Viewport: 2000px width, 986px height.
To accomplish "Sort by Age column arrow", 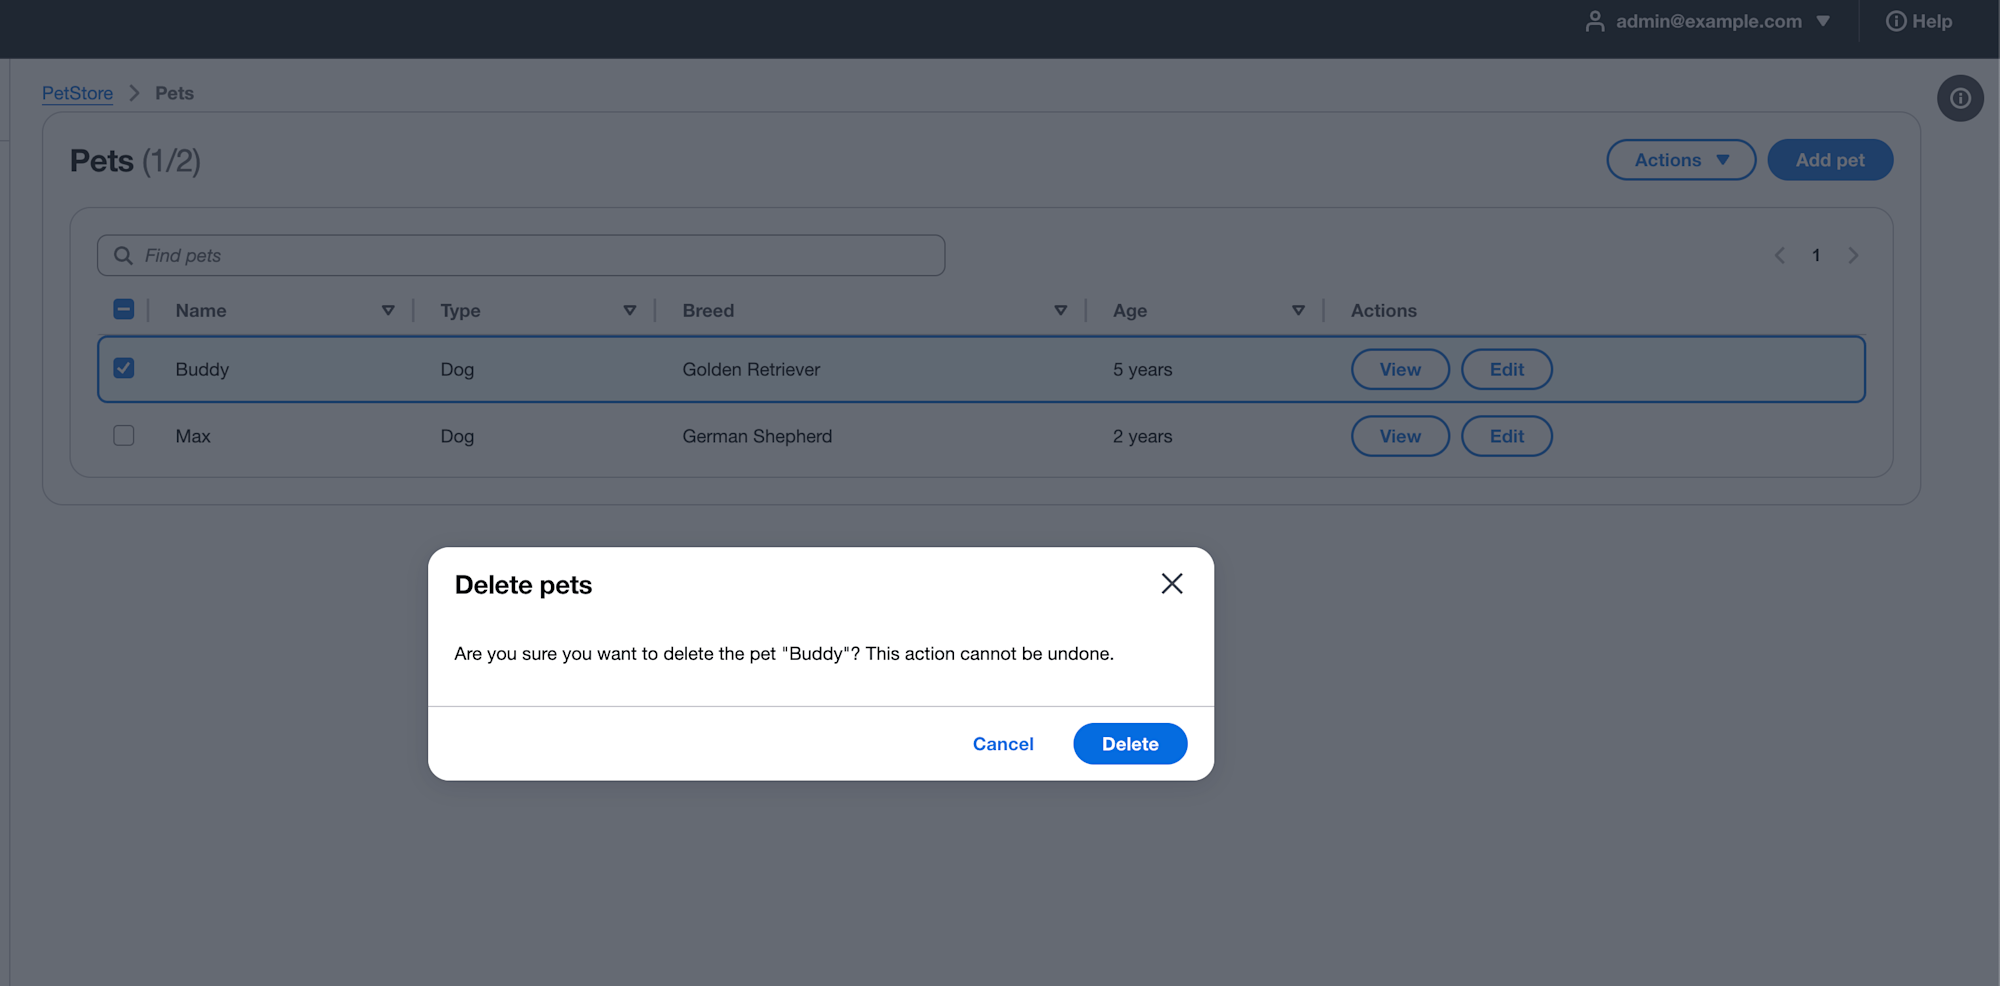I will point(1298,311).
